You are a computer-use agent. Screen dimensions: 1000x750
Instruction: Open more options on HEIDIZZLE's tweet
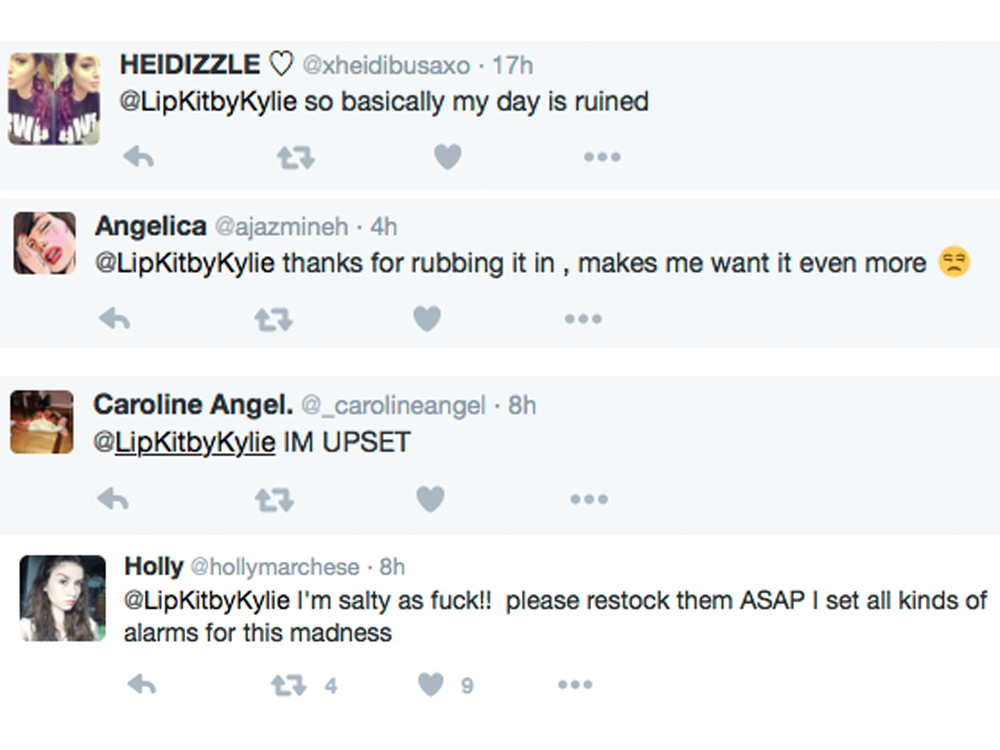click(602, 157)
